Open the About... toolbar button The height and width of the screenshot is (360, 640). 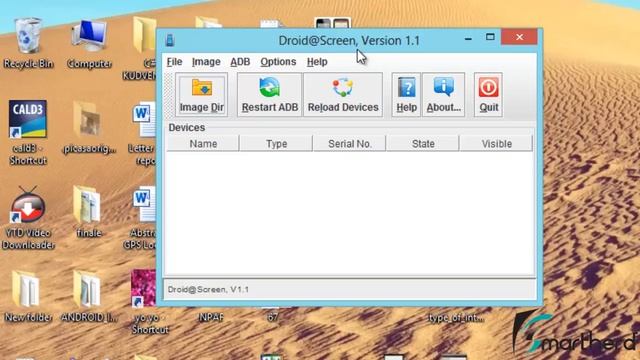click(443, 95)
